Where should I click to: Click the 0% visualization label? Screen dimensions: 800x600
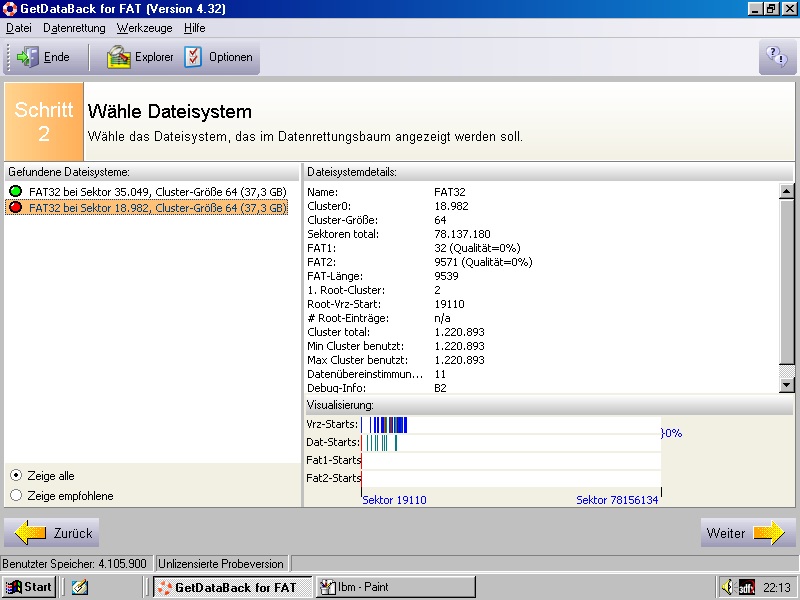(x=673, y=433)
